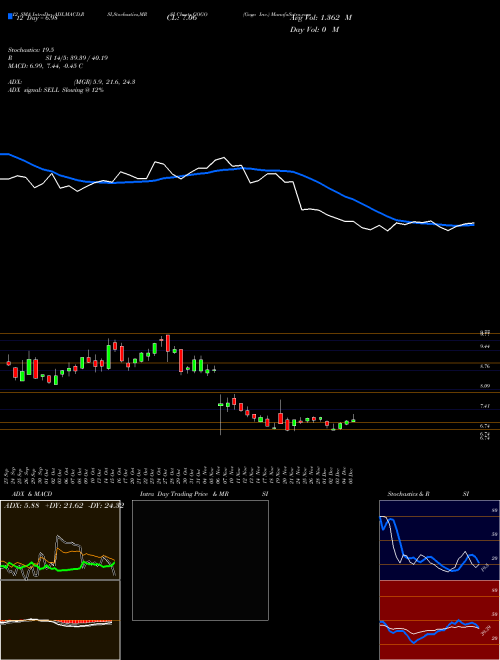Screen dimensions: 500x660
Task: Open the blue-background Stochastics mini chart
Action: [439, 540]
